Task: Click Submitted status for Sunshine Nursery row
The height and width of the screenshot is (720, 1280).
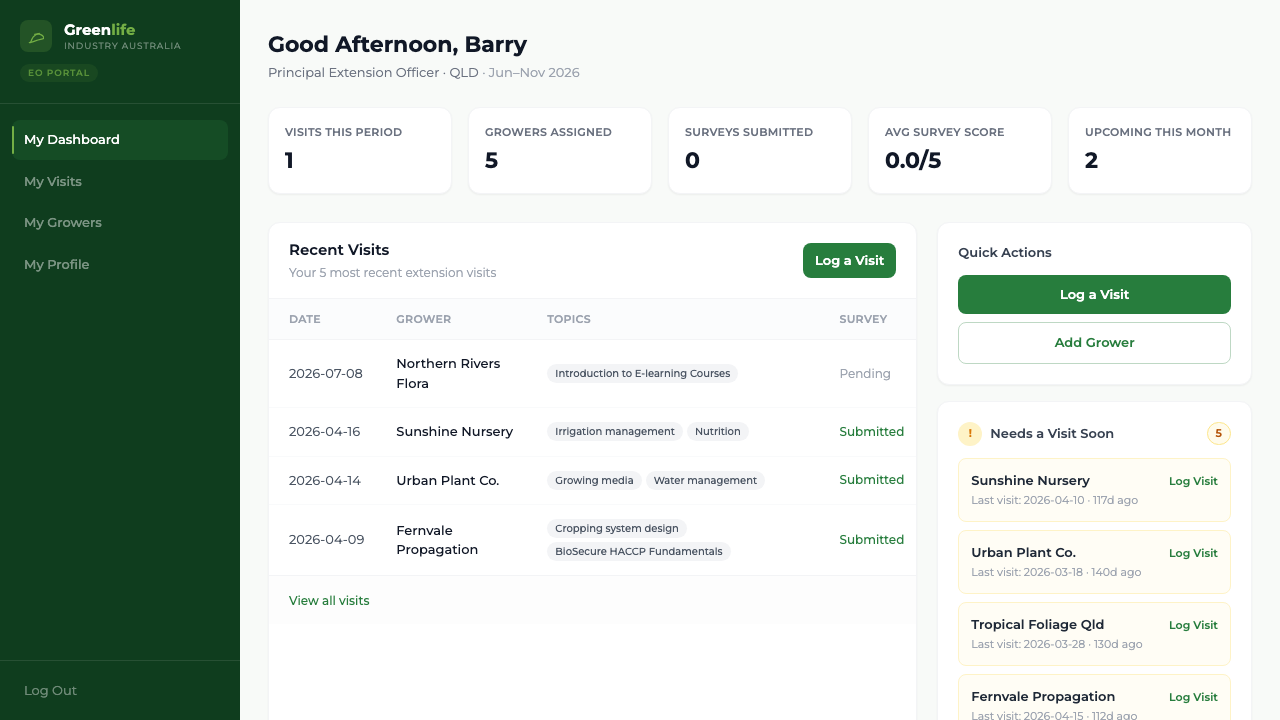Action: point(871,432)
